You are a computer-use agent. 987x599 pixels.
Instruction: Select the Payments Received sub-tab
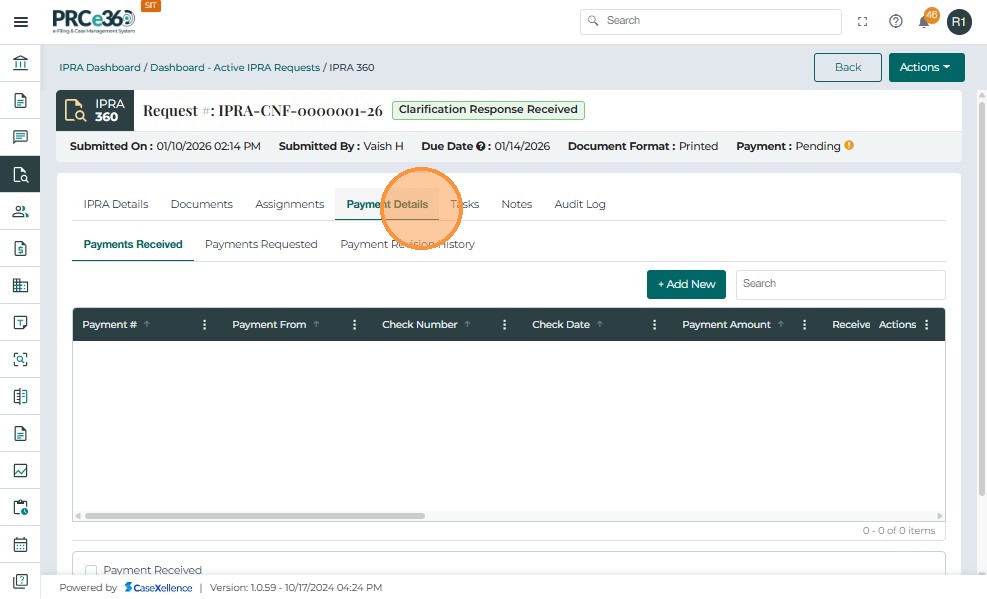[133, 244]
